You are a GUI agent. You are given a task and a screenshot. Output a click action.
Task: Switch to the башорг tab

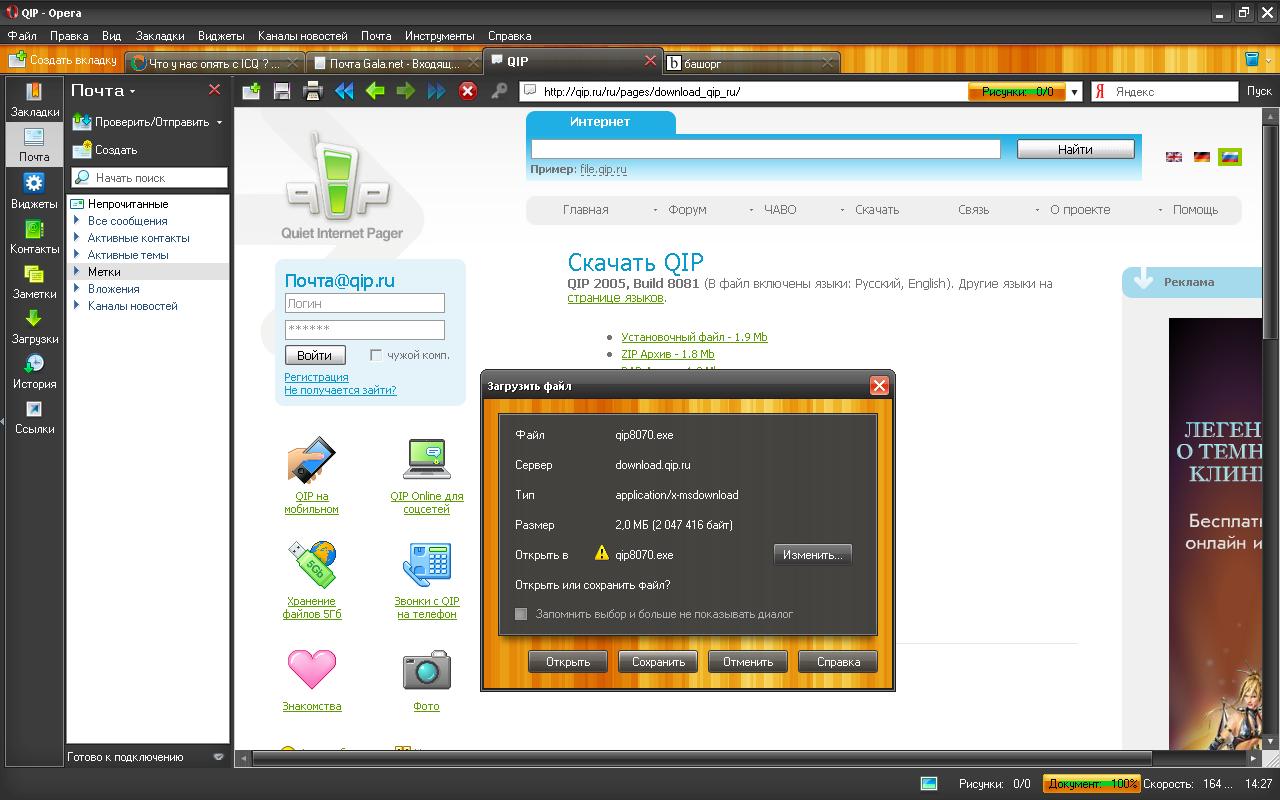tap(750, 63)
